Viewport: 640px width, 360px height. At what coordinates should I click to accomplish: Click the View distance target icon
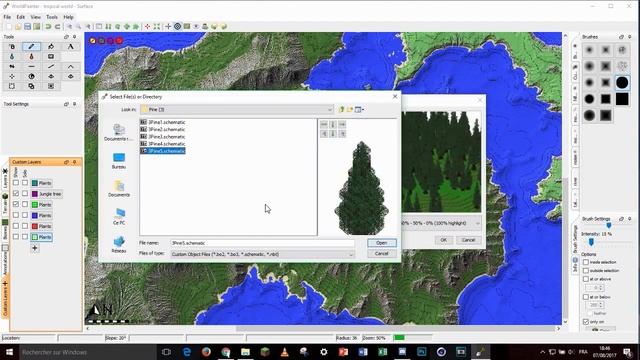tap(177, 27)
